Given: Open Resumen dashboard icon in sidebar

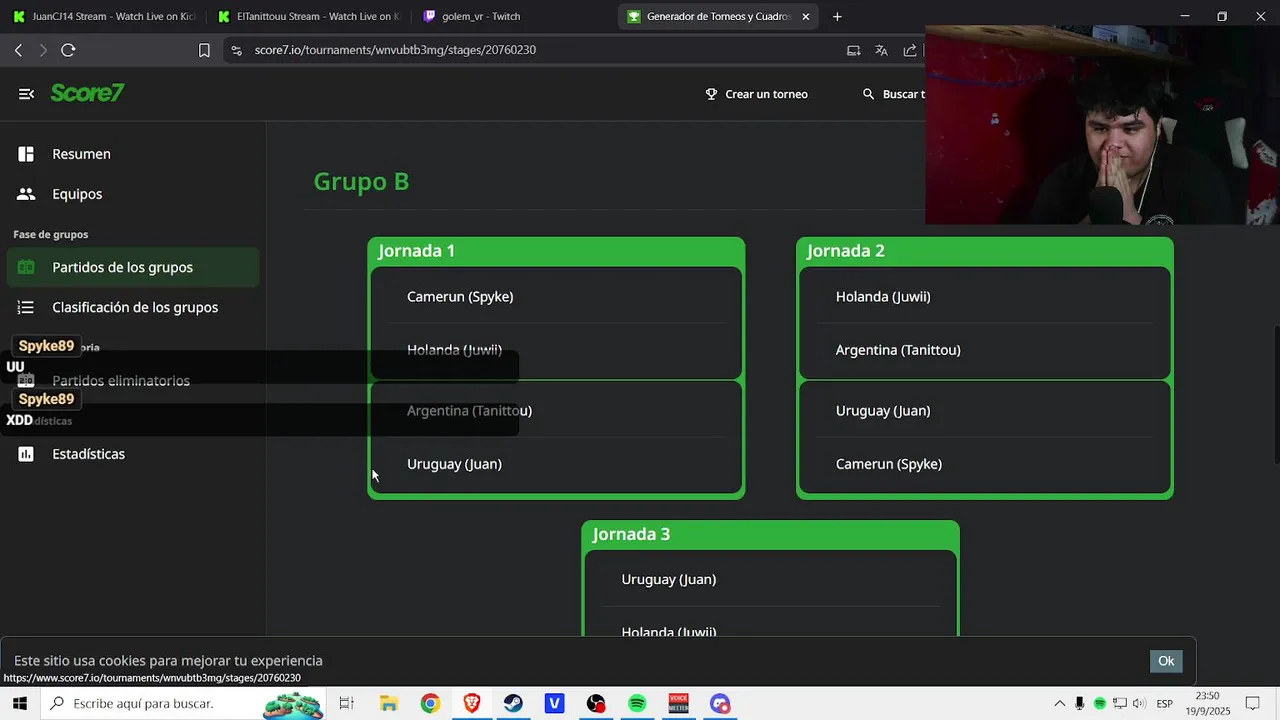Looking at the screenshot, I should click(26, 154).
